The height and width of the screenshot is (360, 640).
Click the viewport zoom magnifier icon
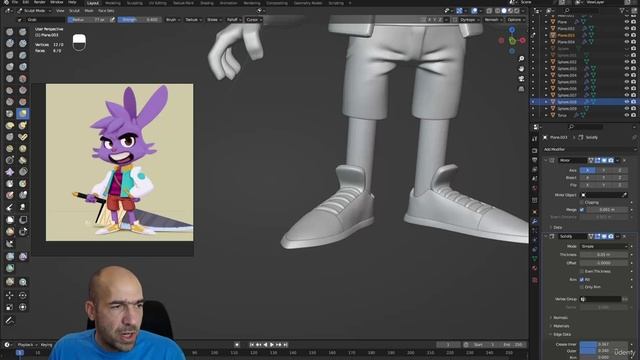(521, 59)
